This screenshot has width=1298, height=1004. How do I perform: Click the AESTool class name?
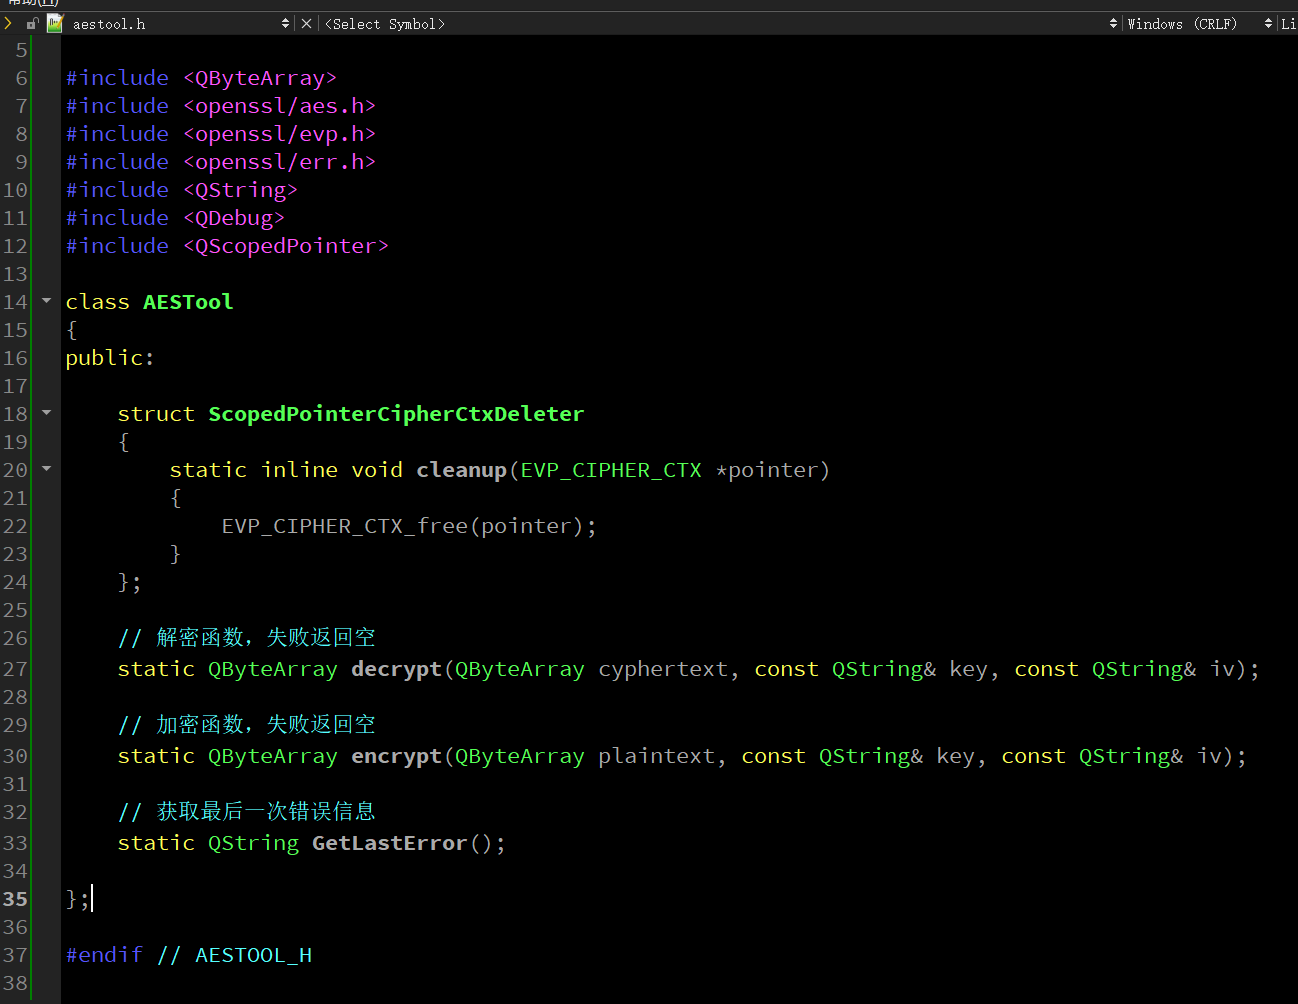click(188, 302)
